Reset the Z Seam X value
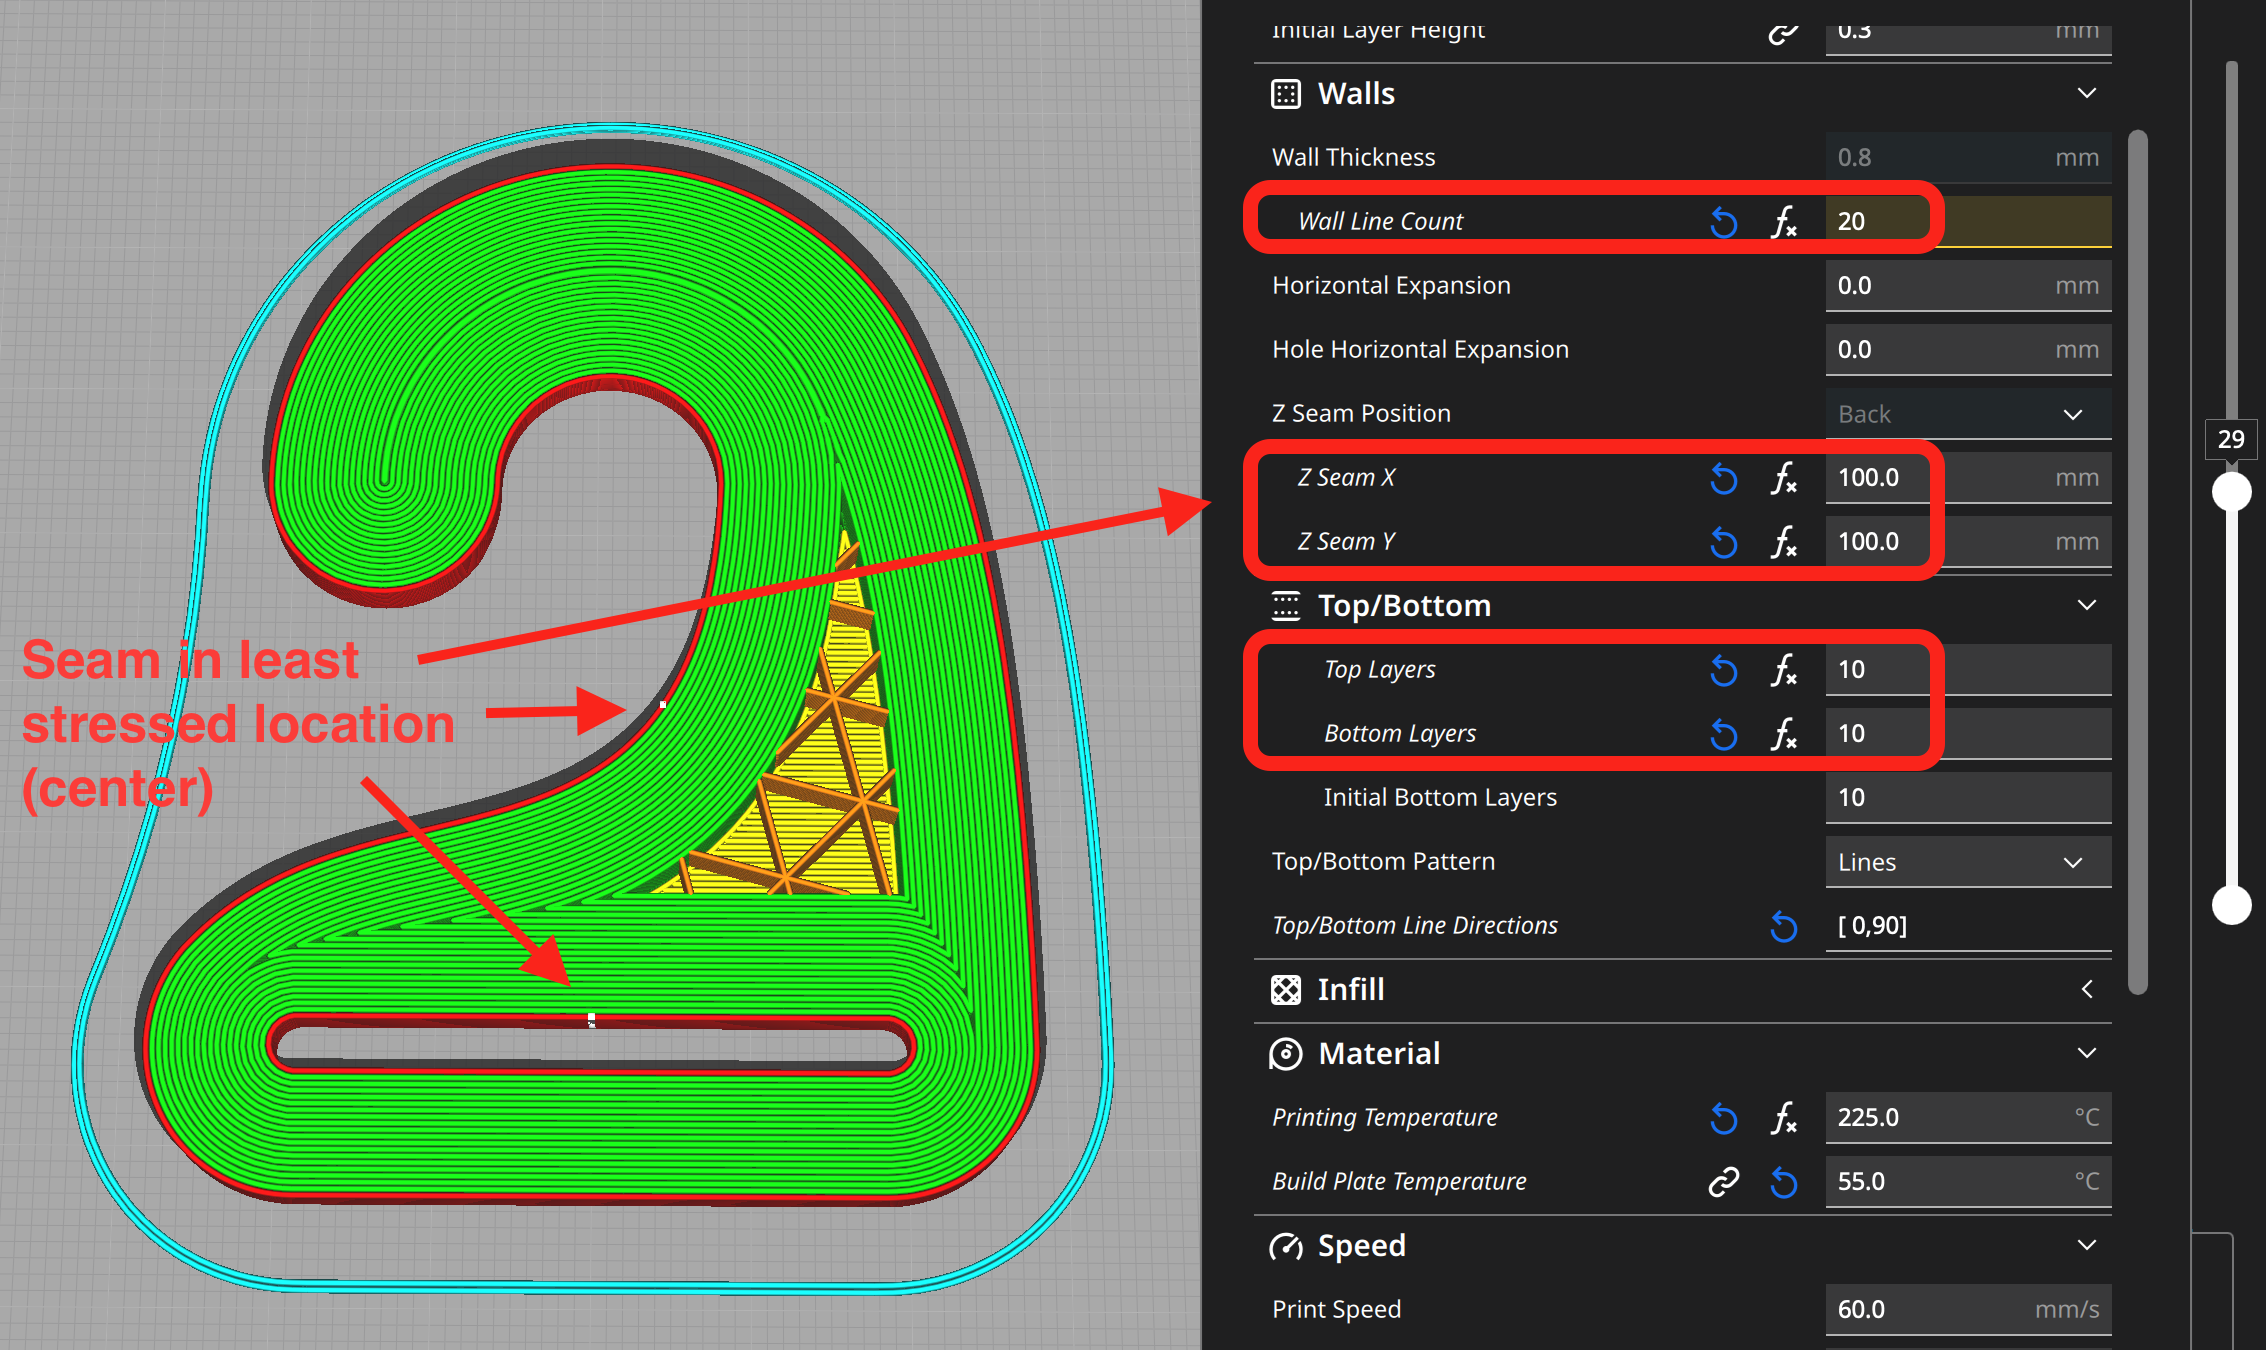The image size is (2266, 1350). point(1724,478)
